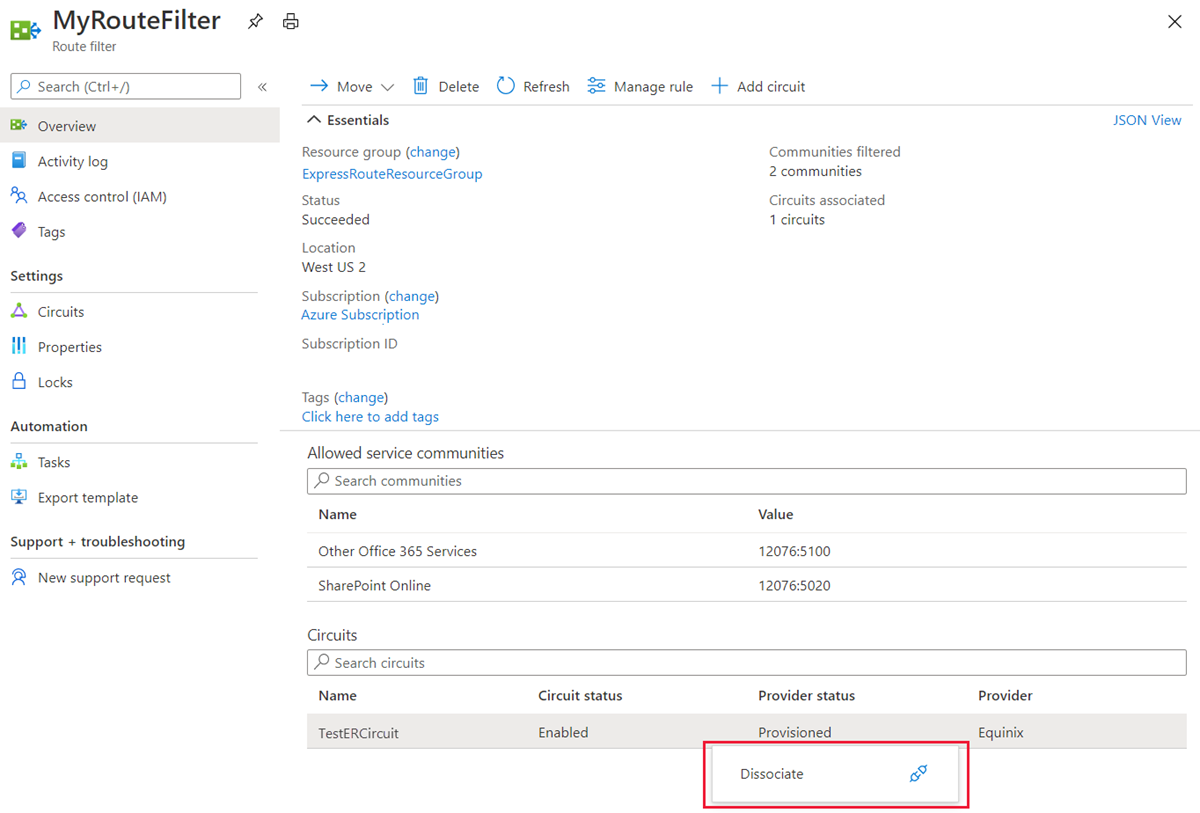Click the print icon beside the title
Viewport: 1200px width, 813px height.
(x=291, y=22)
